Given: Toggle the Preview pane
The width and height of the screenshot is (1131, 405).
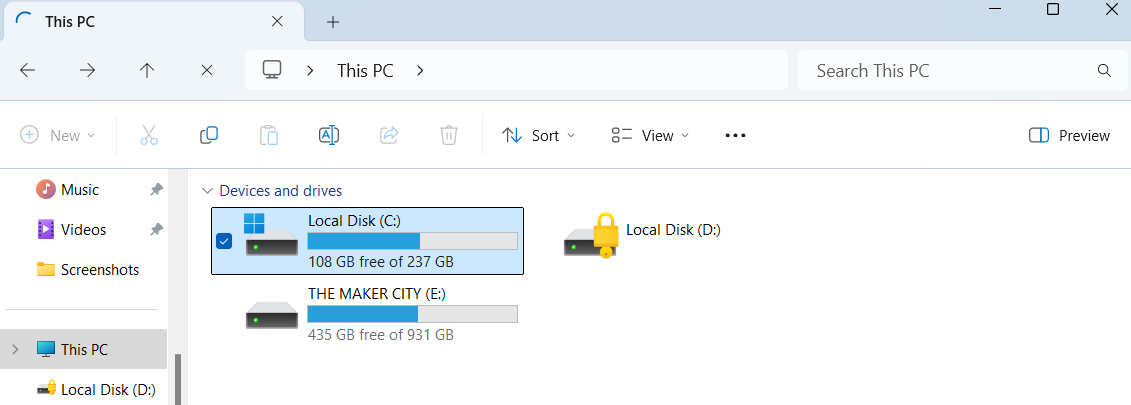Looking at the screenshot, I should click(1069, 135).
